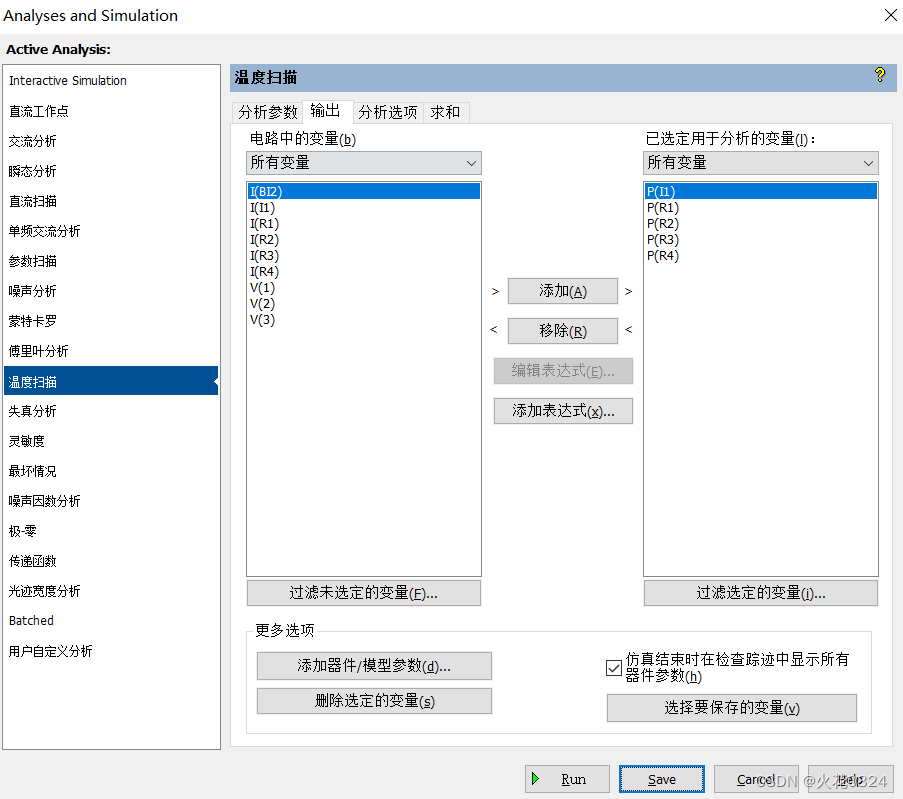Open 添加器件/模型参数 dialog

pos(374,666)
